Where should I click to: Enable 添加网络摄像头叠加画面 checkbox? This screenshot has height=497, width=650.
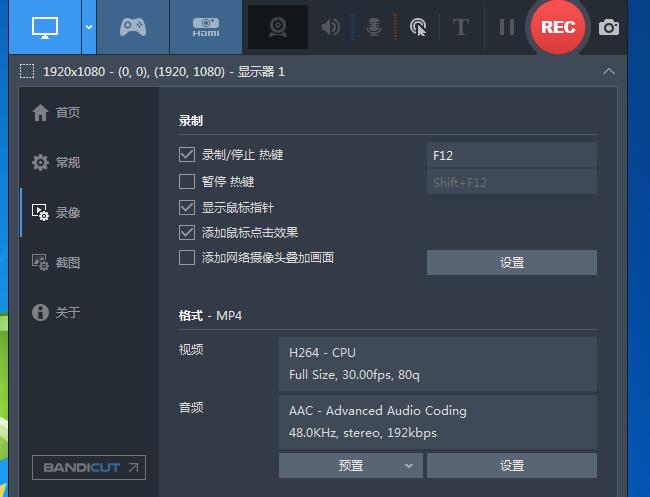pyautogui.click(x=187, y=257)
